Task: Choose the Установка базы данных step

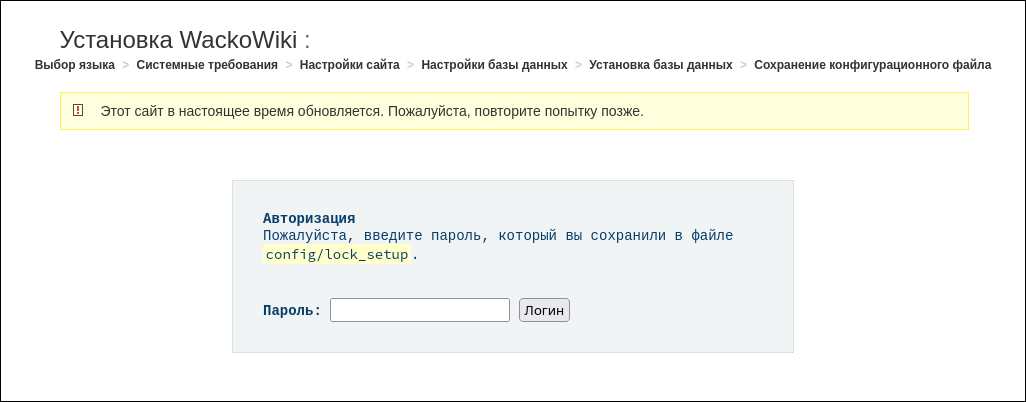Action: [661, 65]
